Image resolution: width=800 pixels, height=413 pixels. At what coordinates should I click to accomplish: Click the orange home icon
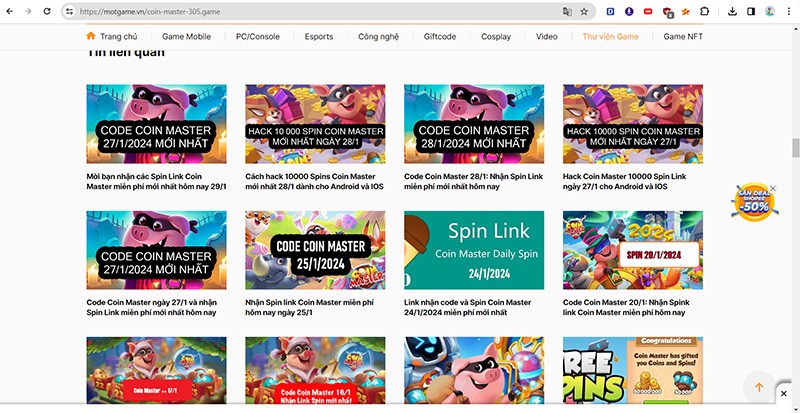(91, 36)
